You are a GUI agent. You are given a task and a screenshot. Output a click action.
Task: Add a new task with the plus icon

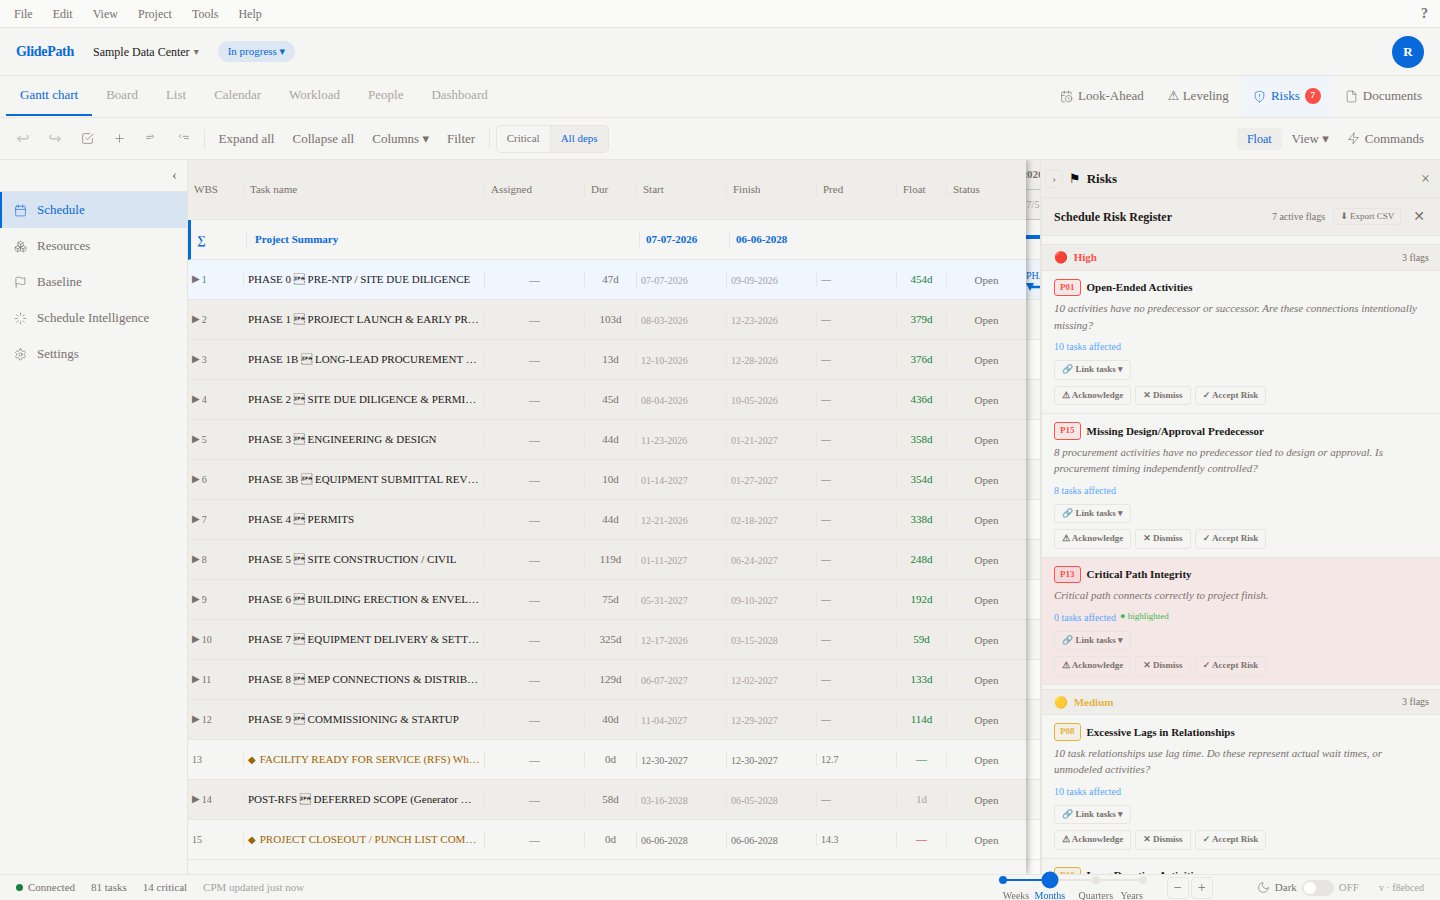pos(119,139)
